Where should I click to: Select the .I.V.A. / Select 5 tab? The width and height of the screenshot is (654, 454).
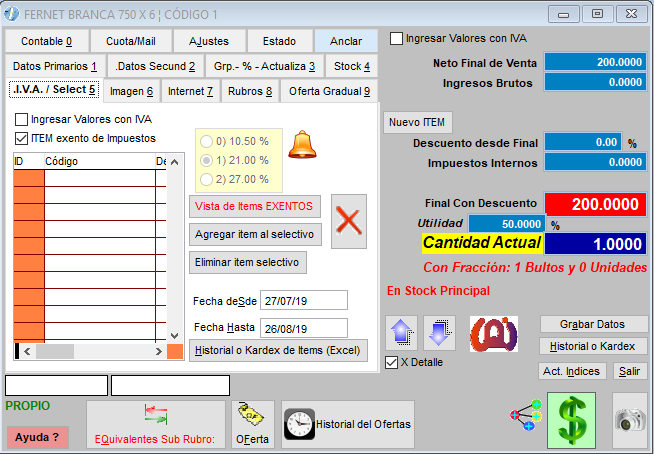tap(54, 90)
